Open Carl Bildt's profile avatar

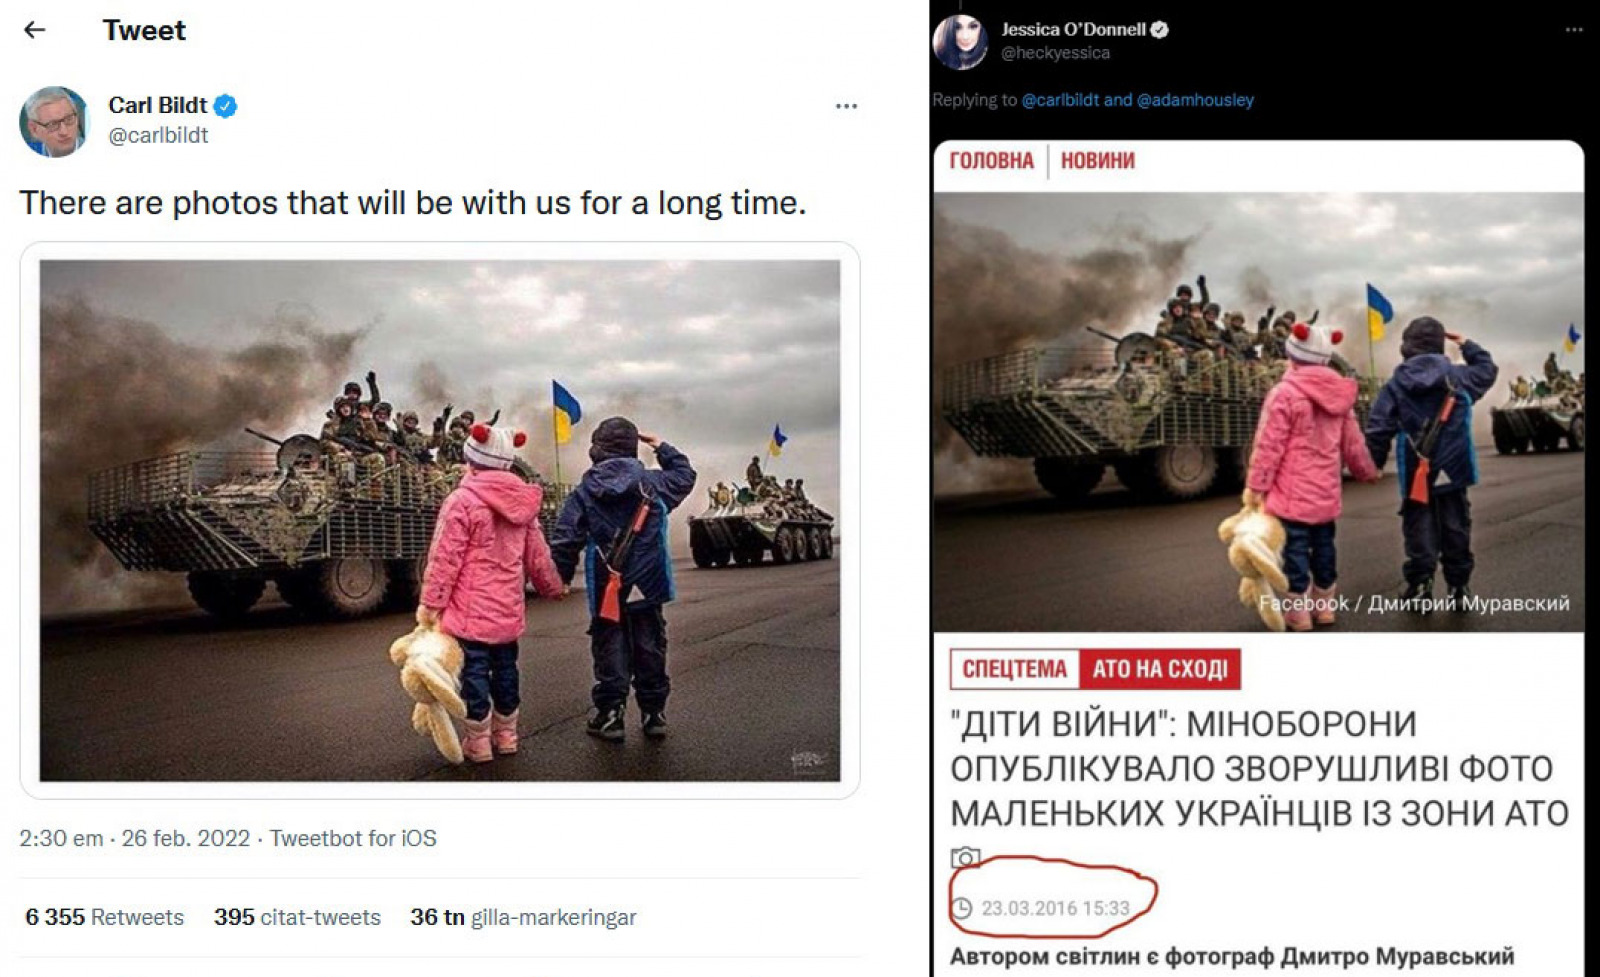click(54, 121)
